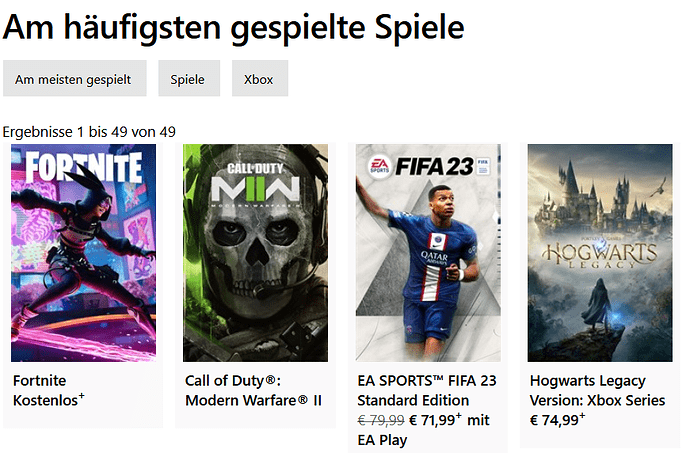Open the Call of Duty Modern Warfare II cover
The height and width of the screenshot is (453, 690).
(255, 253)
